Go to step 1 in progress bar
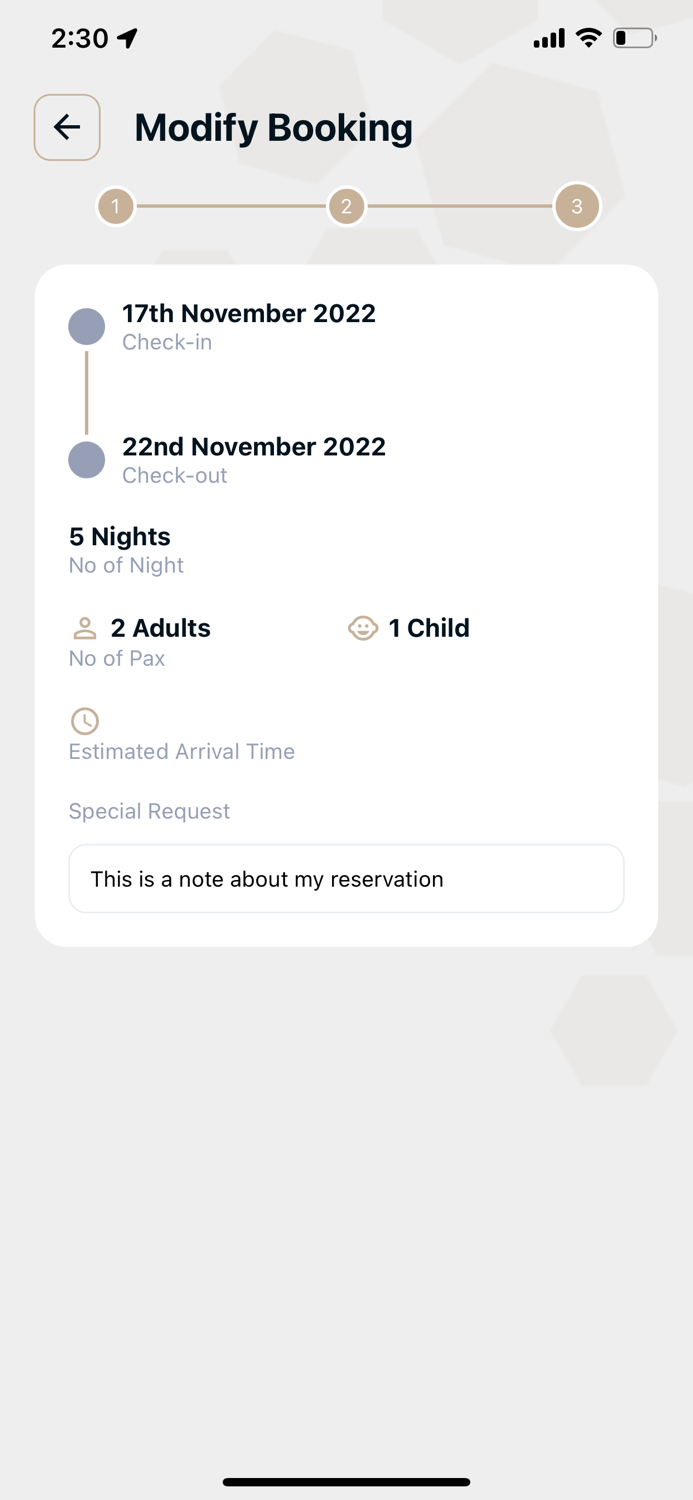The image size is (693, 1500). [116, 207]
